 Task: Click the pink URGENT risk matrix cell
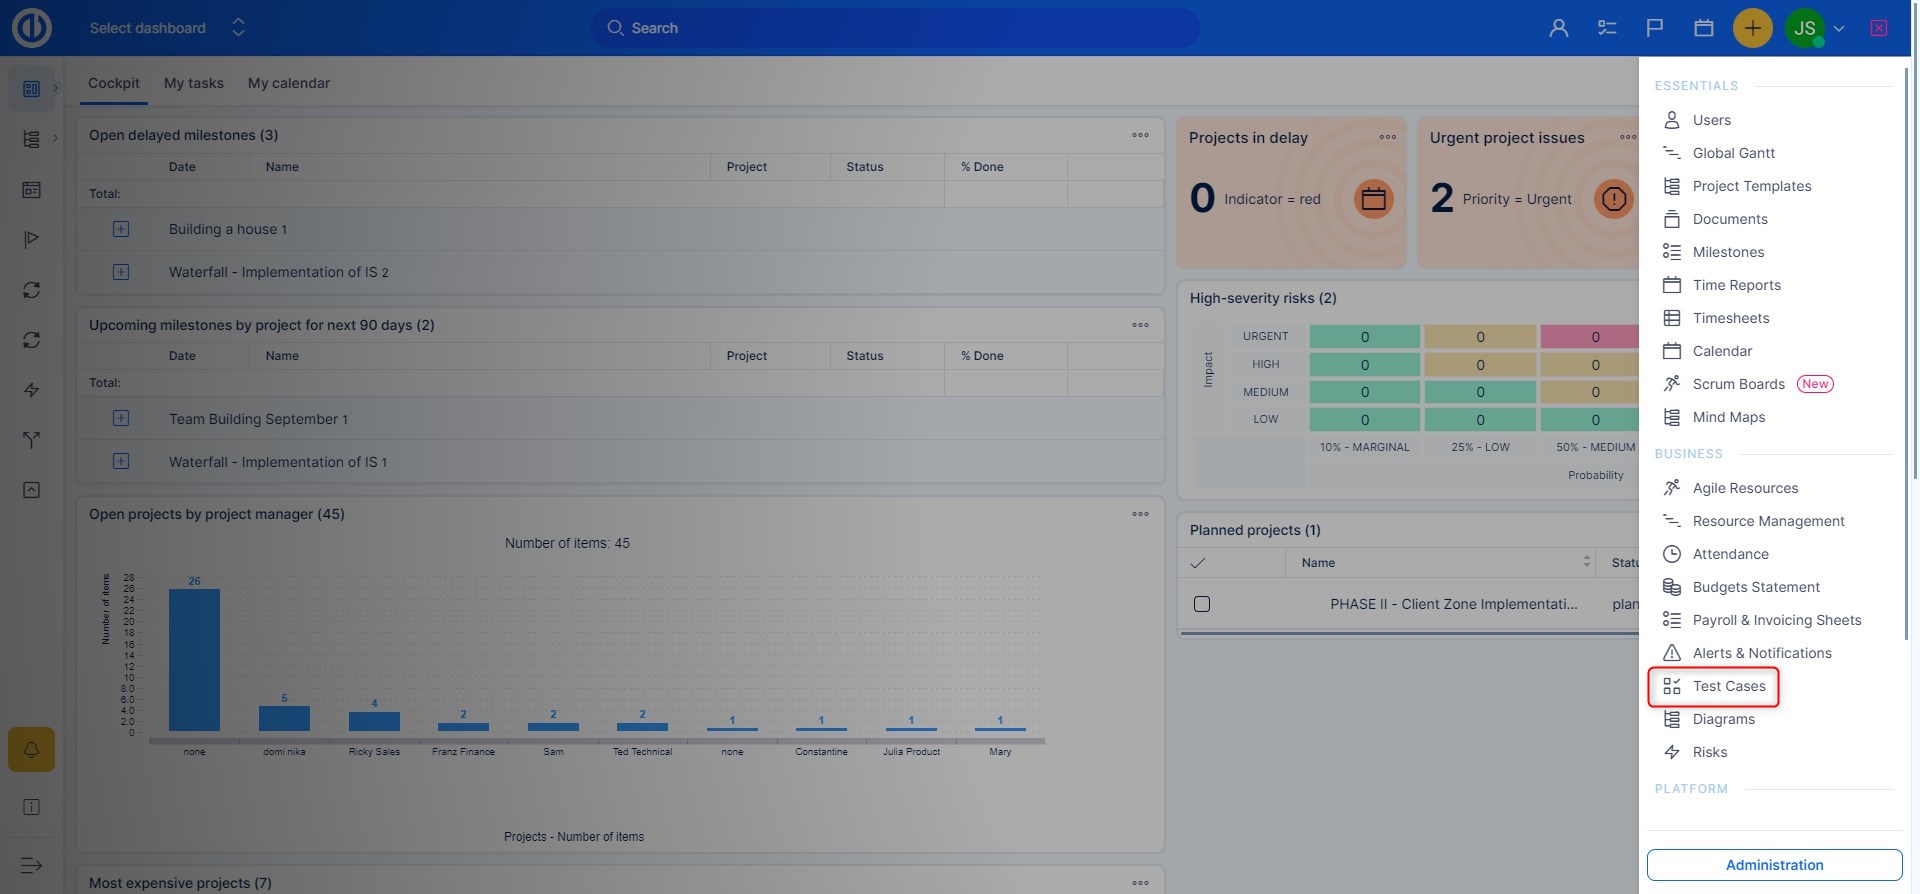tap(1594, 337)
